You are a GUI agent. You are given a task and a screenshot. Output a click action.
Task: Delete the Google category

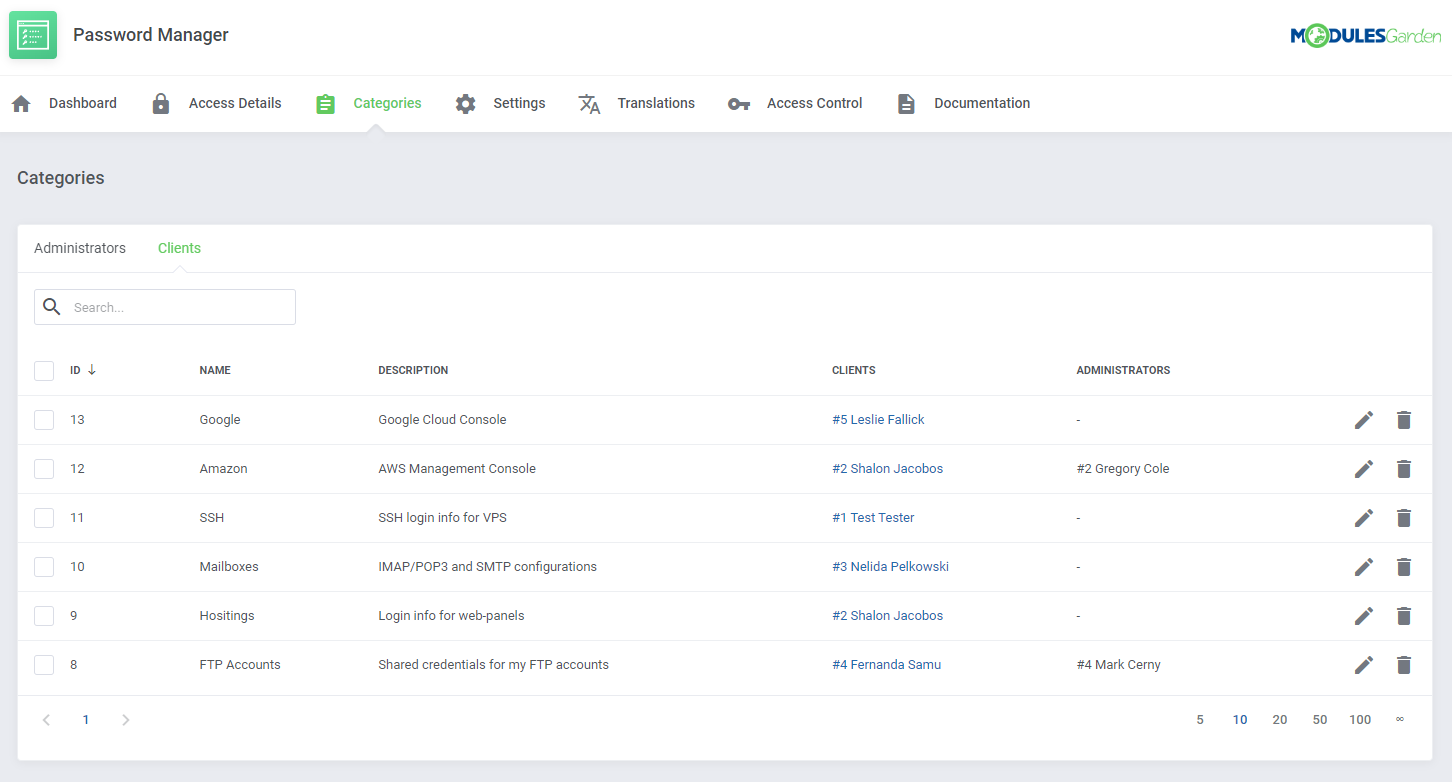point(1404,420)
